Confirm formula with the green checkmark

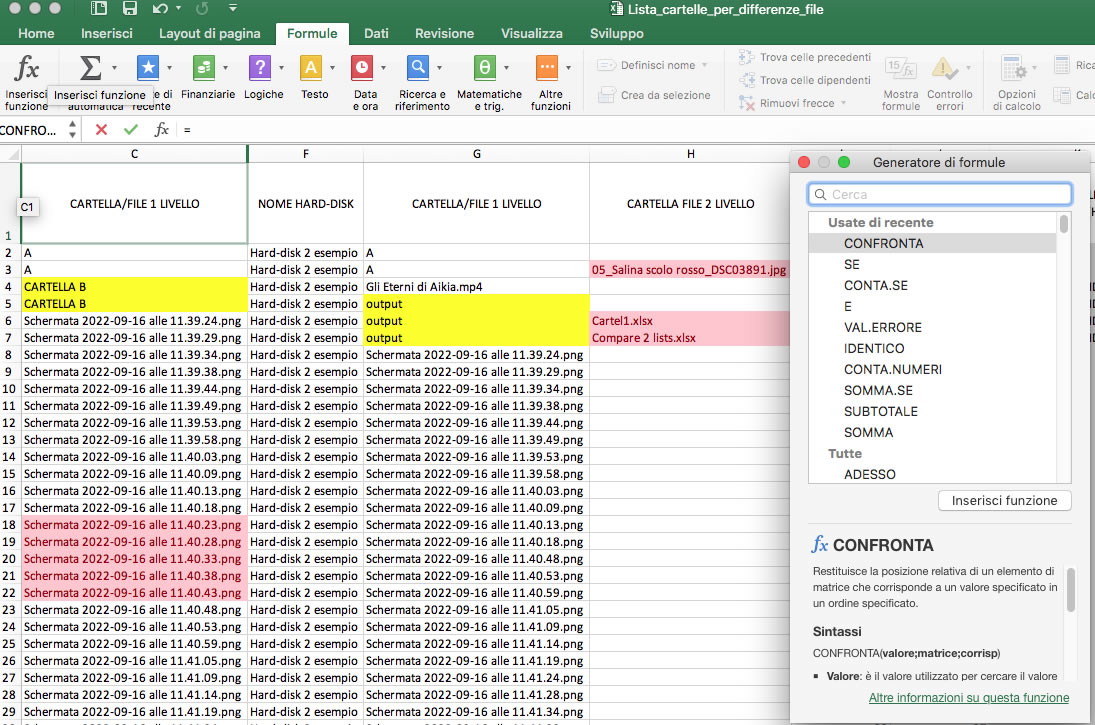click(x=131, y=129)
